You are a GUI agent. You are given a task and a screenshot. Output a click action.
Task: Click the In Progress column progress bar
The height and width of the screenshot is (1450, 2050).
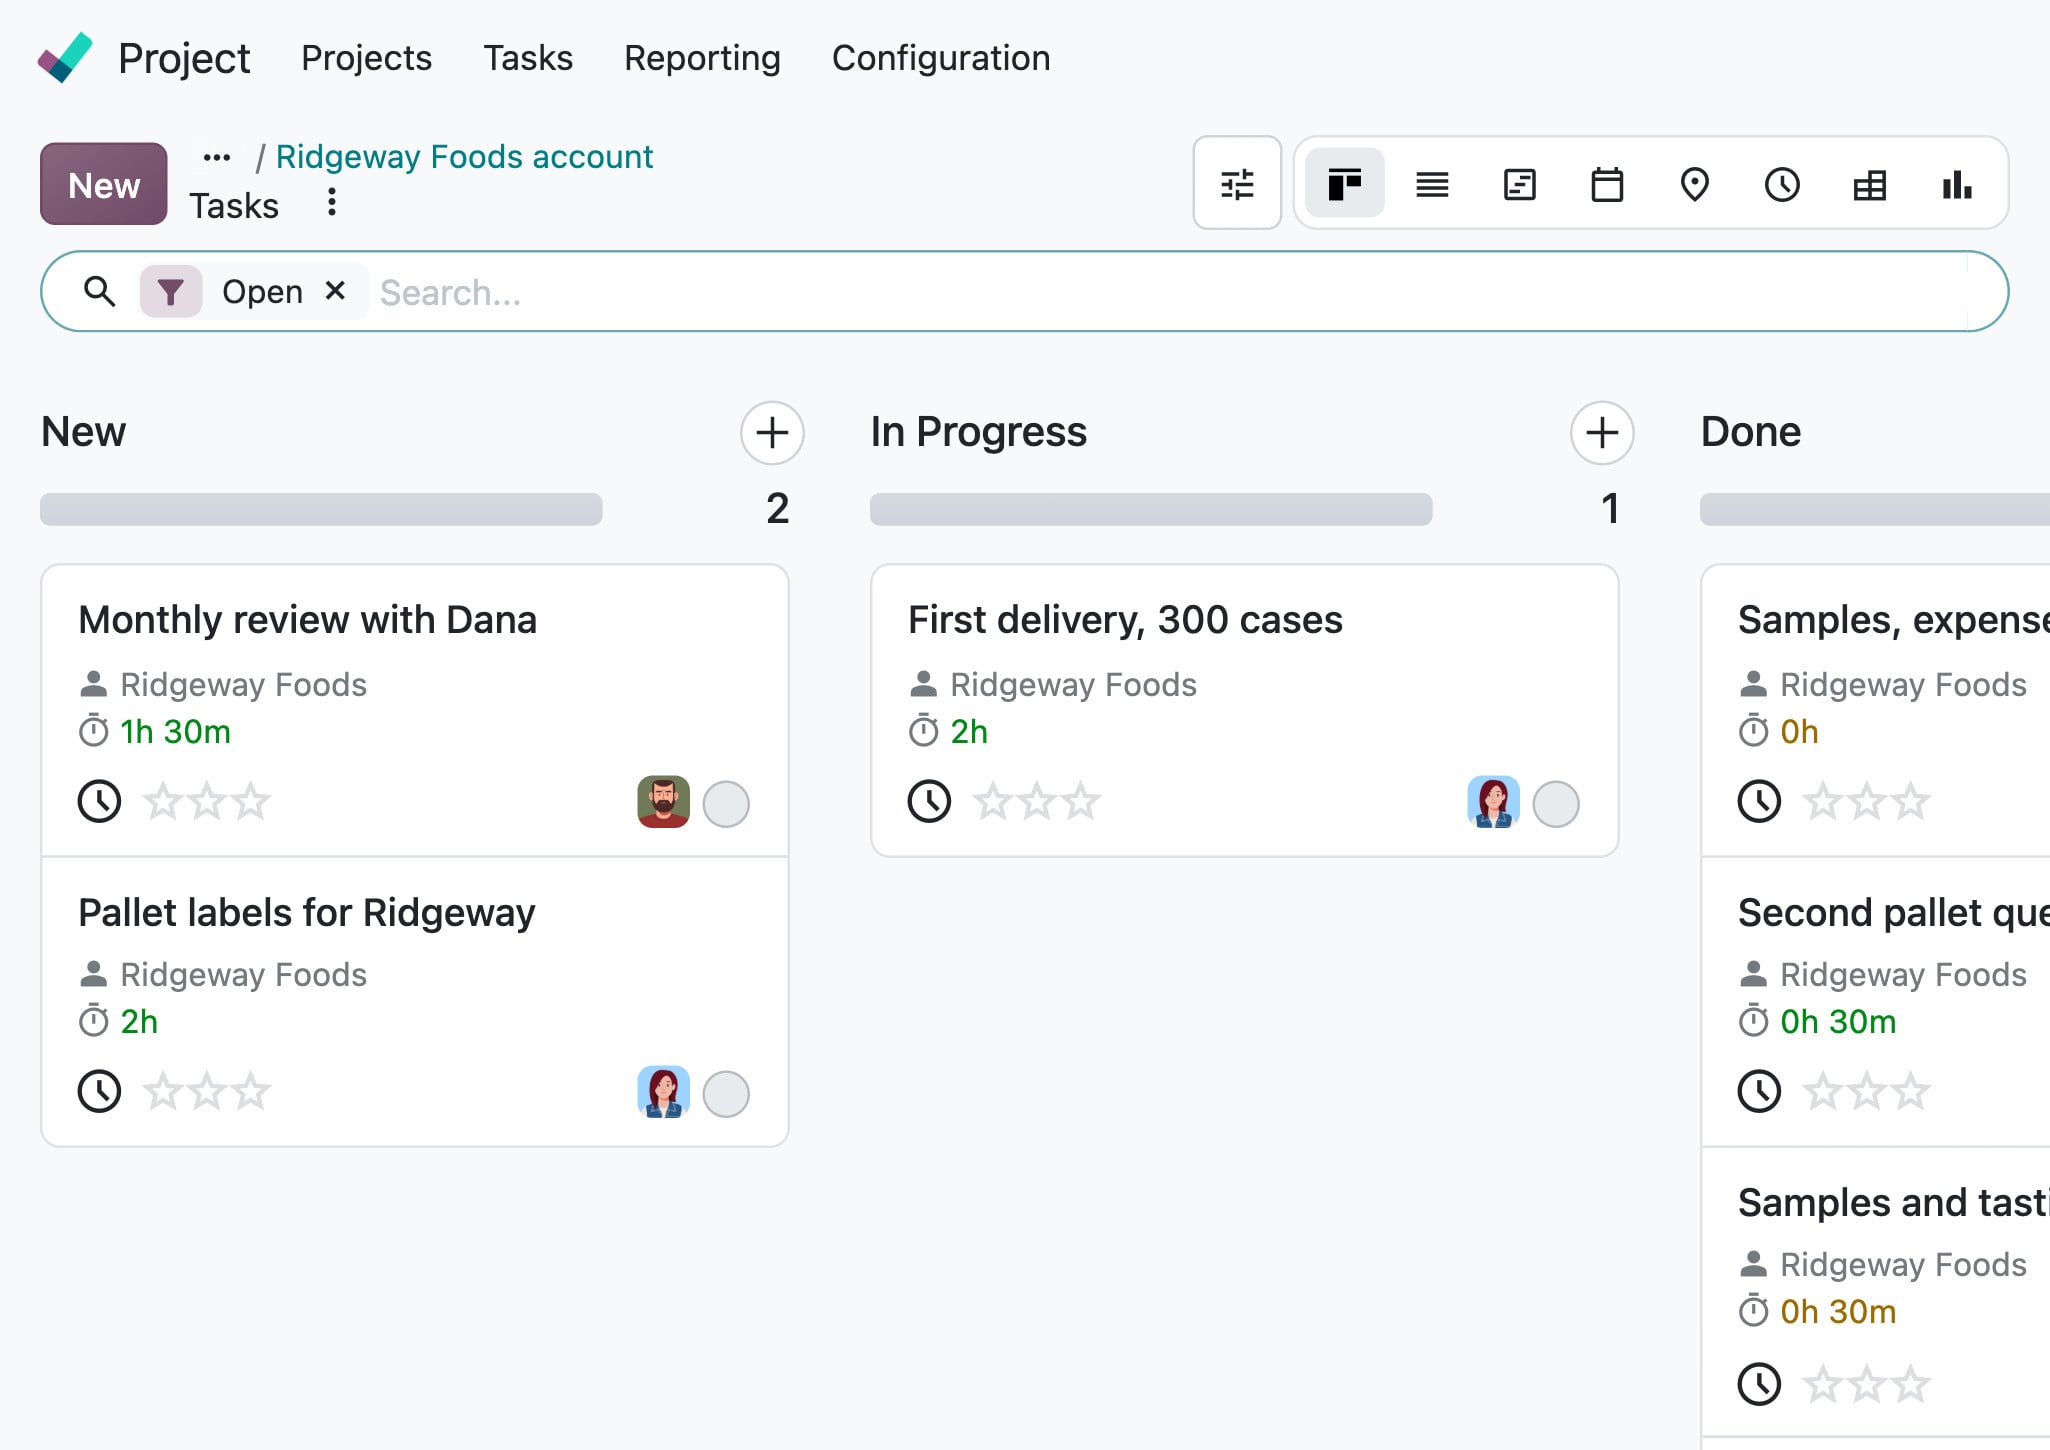(1151, 509)
